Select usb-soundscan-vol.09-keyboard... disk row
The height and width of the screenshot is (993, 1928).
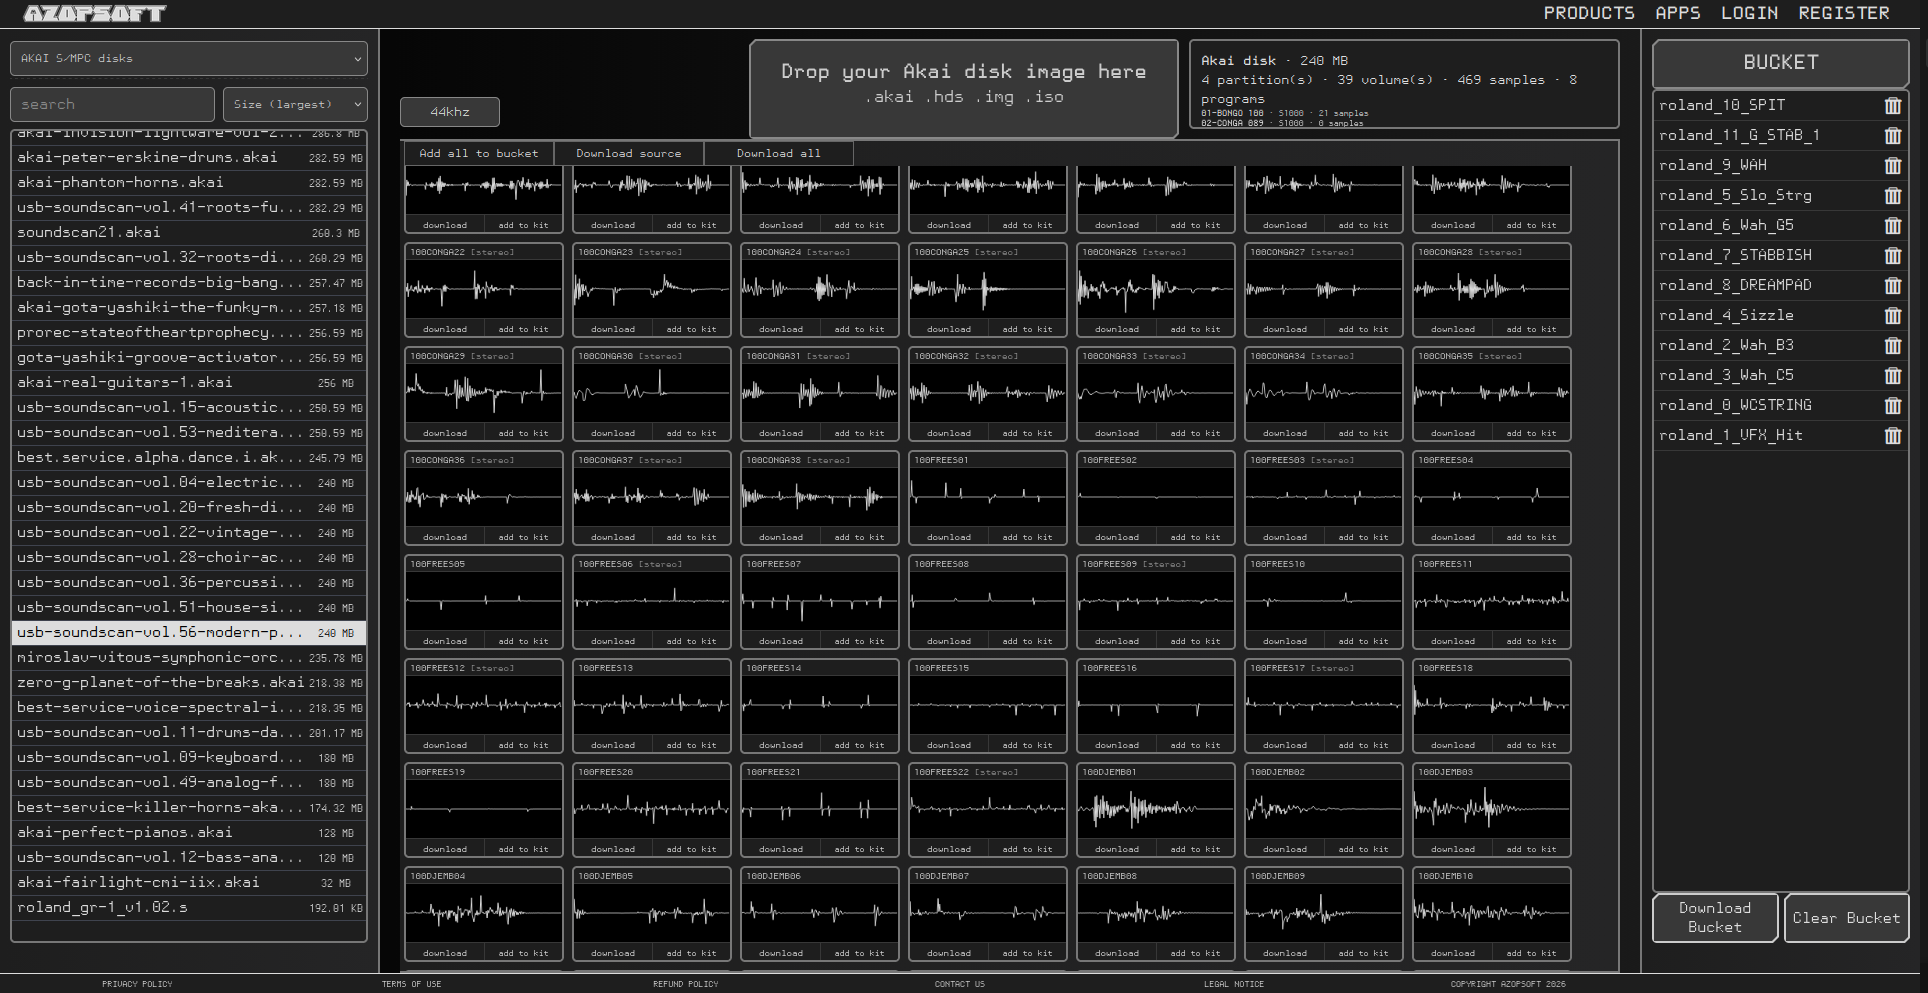point(189,757)
